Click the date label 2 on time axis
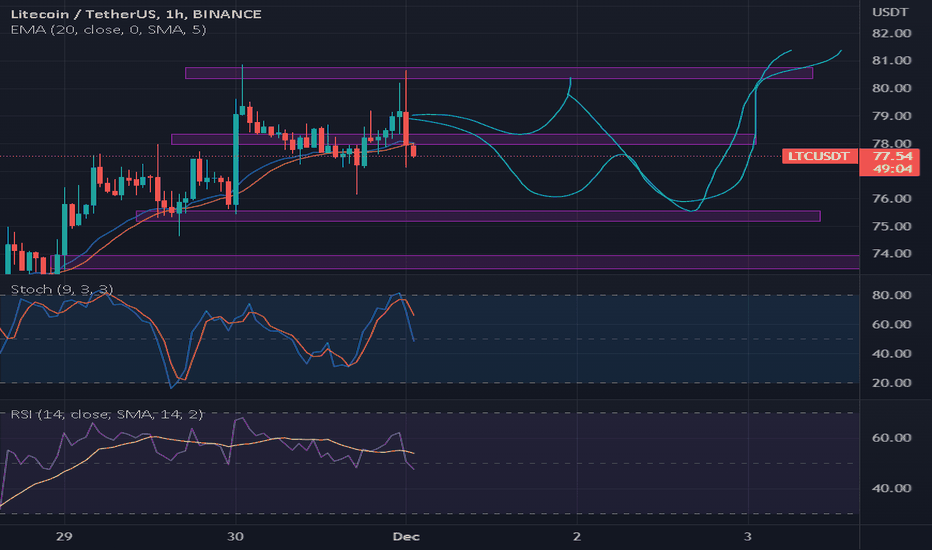 [577, 536]
